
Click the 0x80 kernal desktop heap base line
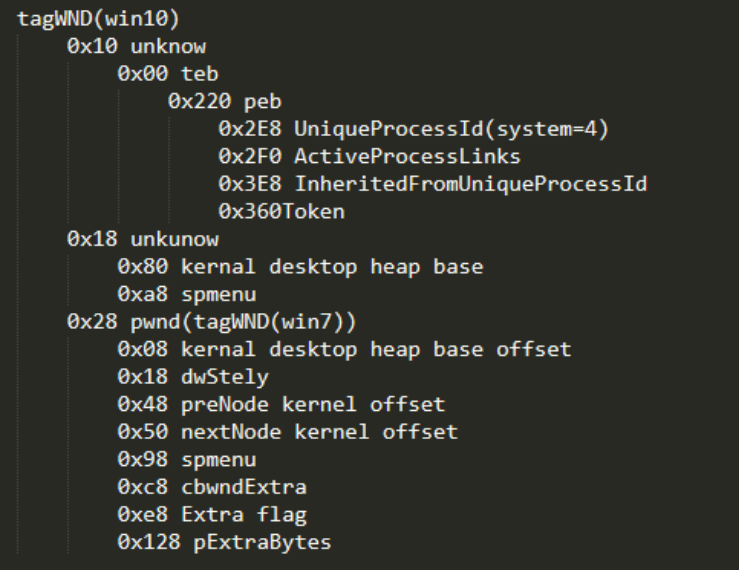click(x=300, y=267)
